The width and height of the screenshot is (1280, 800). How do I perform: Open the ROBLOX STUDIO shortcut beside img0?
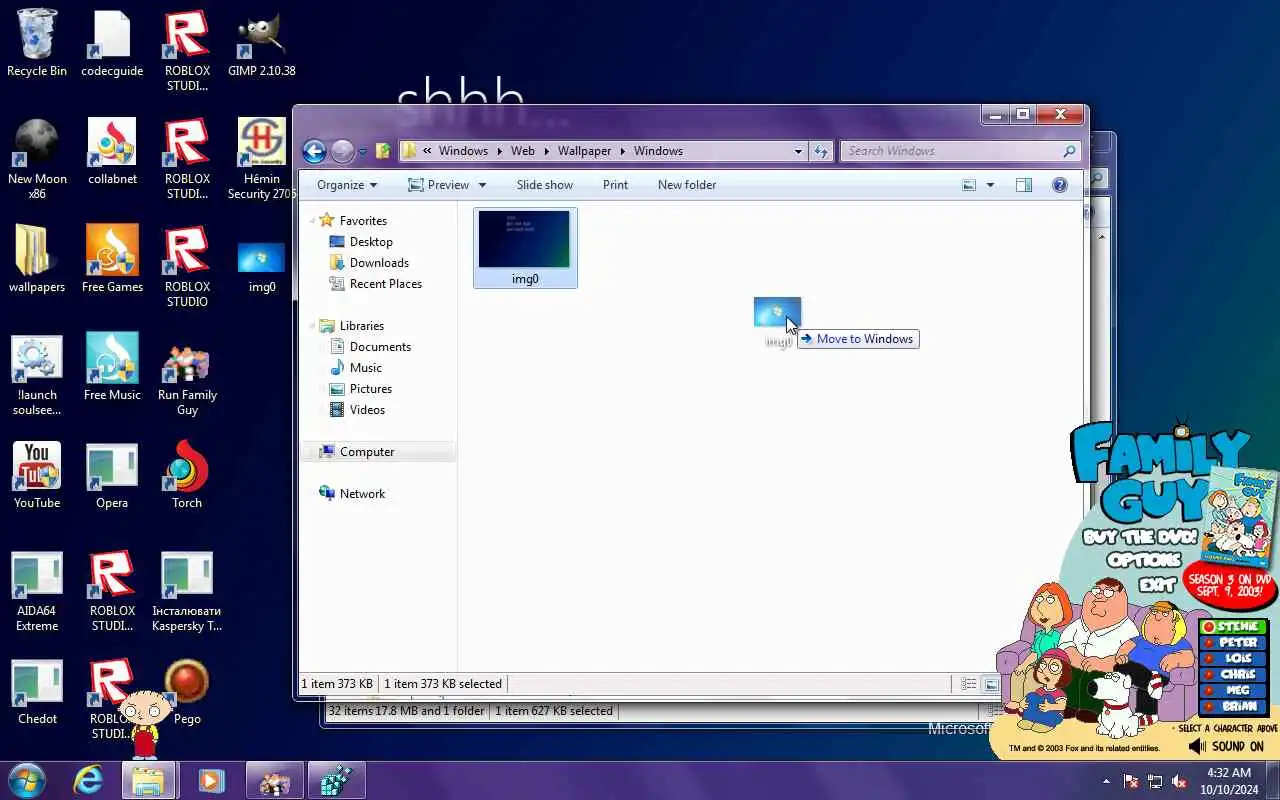(x=187, y=267)
